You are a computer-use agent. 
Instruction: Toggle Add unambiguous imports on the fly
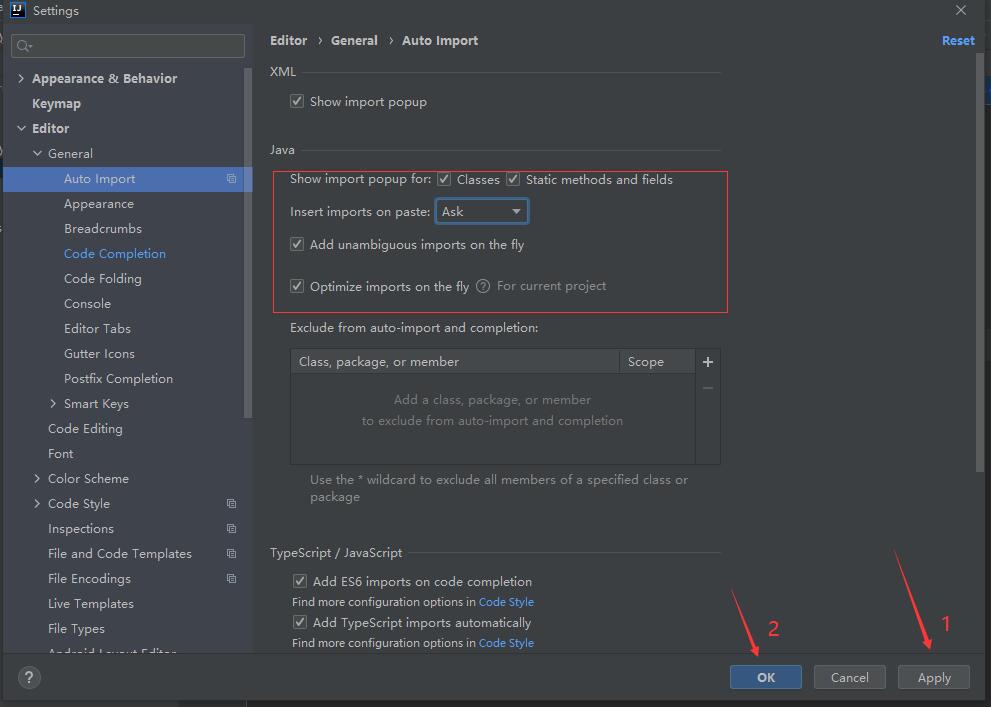(296, 245)
